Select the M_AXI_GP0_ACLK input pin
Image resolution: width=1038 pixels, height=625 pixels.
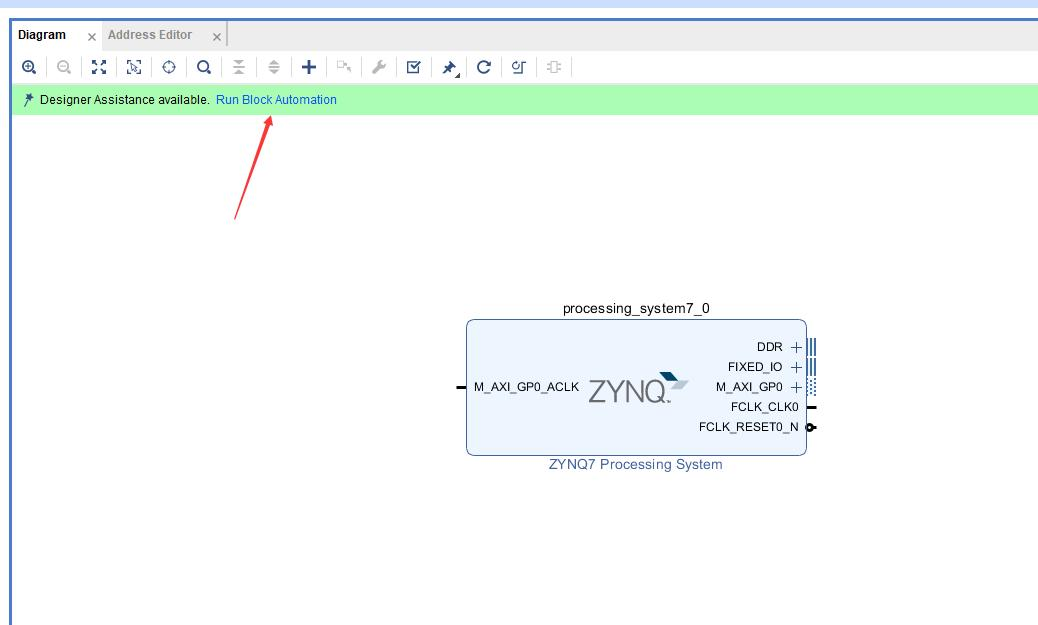pyautogui.click(x=461, y=387)
